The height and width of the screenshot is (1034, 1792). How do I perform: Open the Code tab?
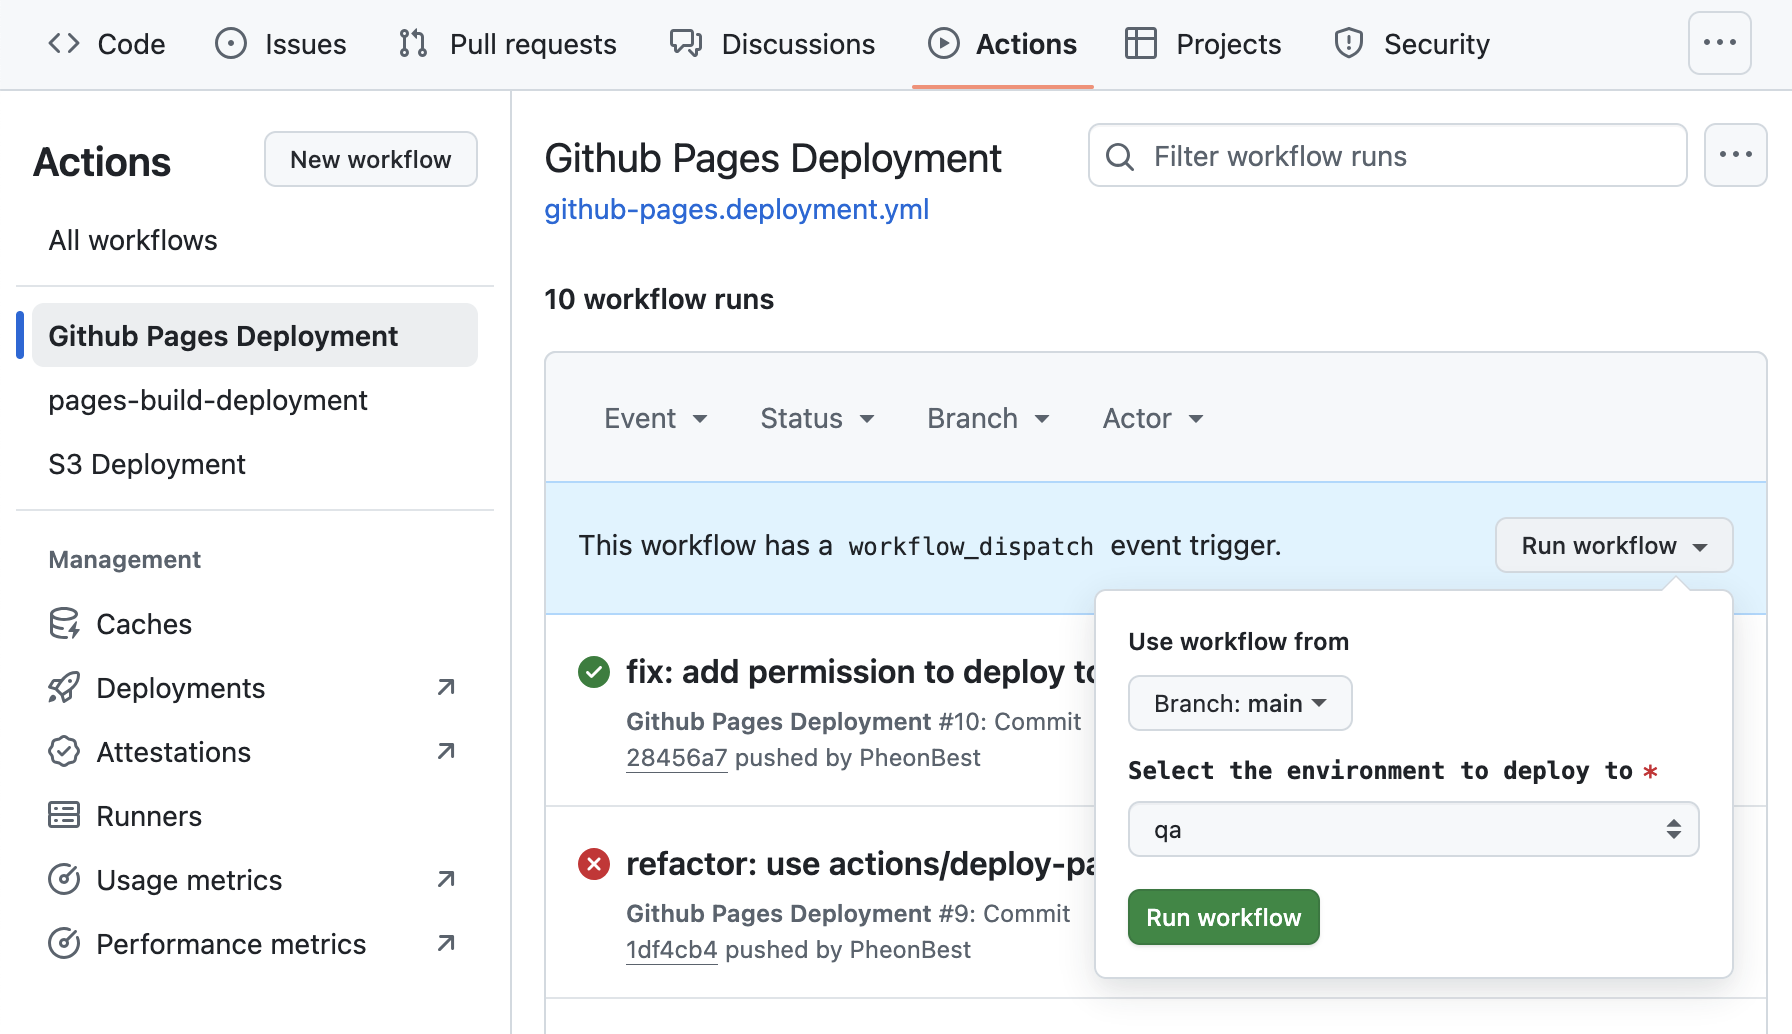106,44
